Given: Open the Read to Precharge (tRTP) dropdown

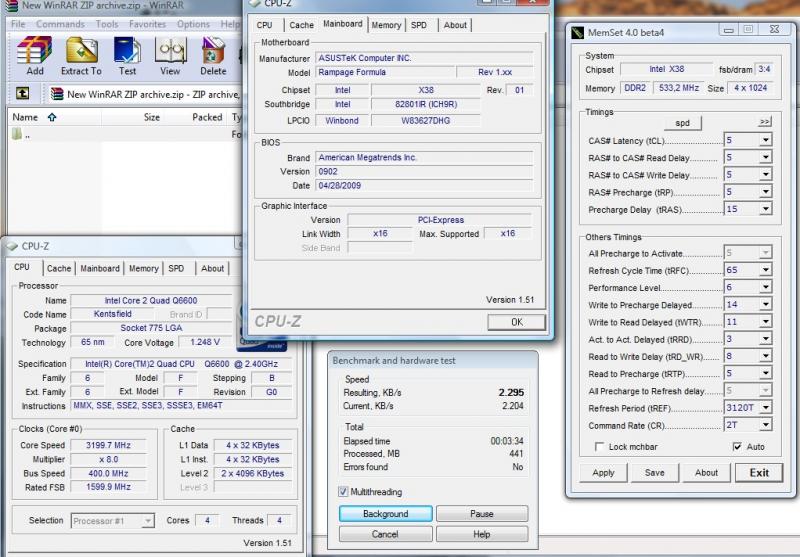Looking at the screenshot, I should [765, 373].
